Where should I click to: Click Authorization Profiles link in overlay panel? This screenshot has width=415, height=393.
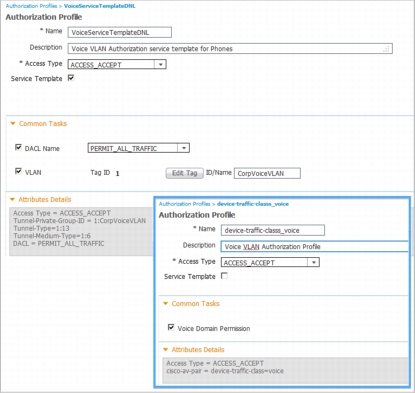pos(184,204)
